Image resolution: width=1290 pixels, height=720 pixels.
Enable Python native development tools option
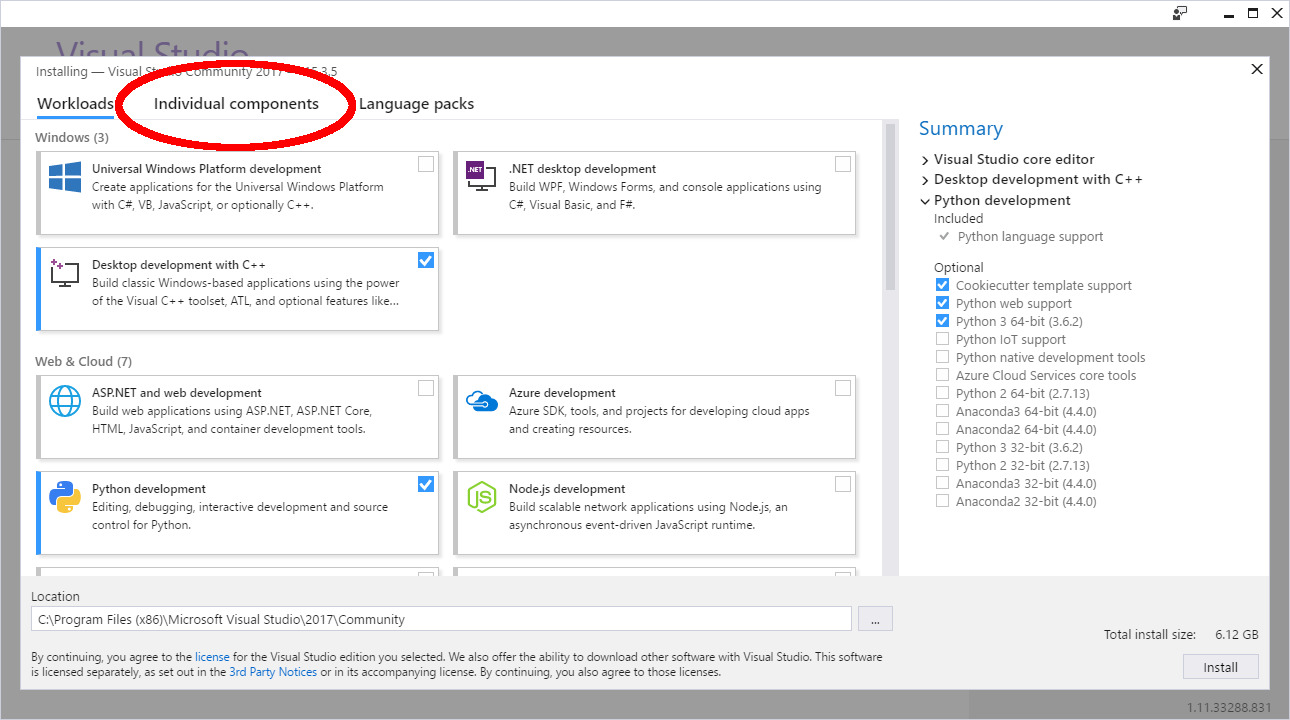coord(942,357)
